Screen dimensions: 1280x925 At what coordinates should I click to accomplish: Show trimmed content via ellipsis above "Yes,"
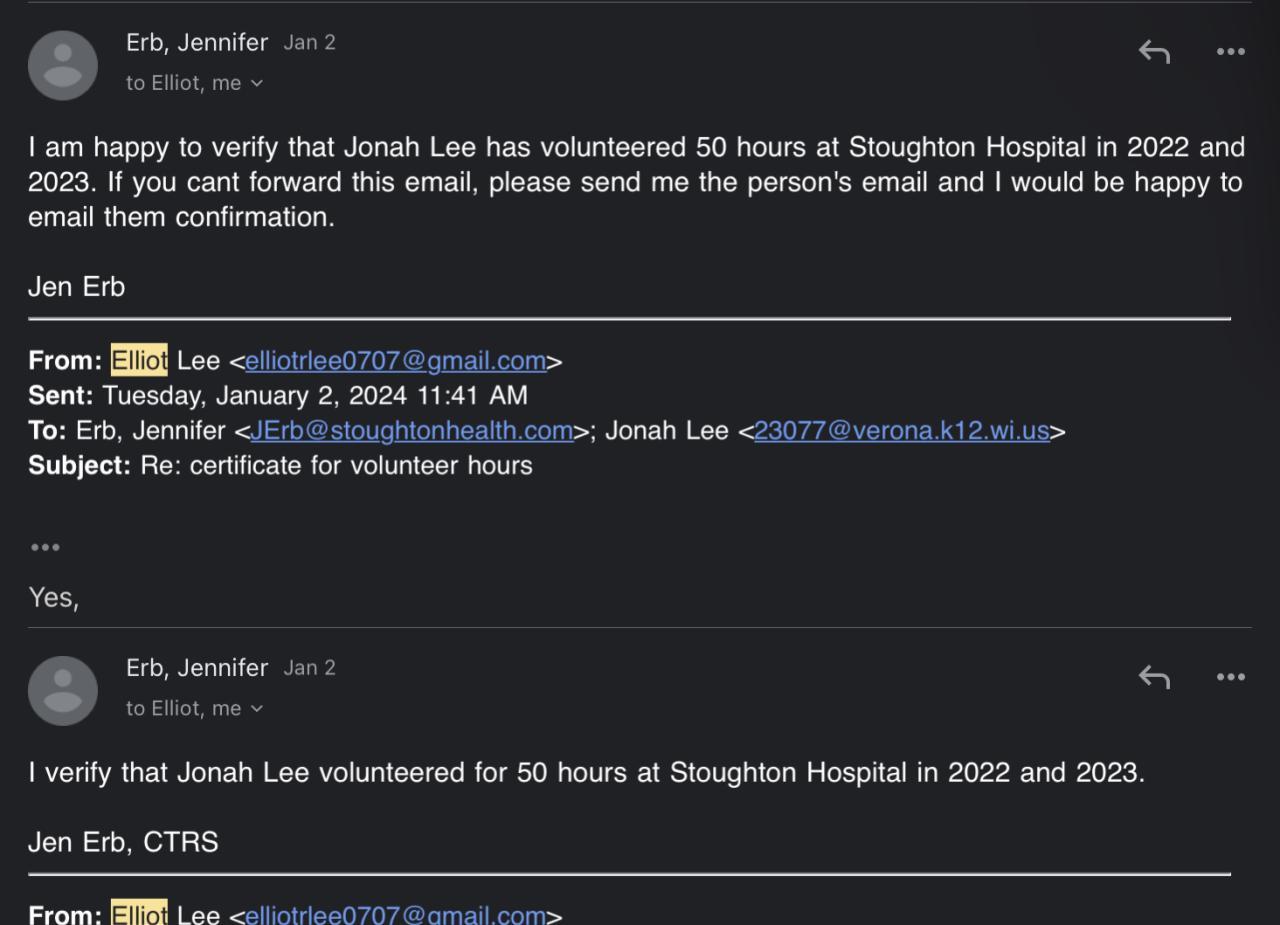45,547
